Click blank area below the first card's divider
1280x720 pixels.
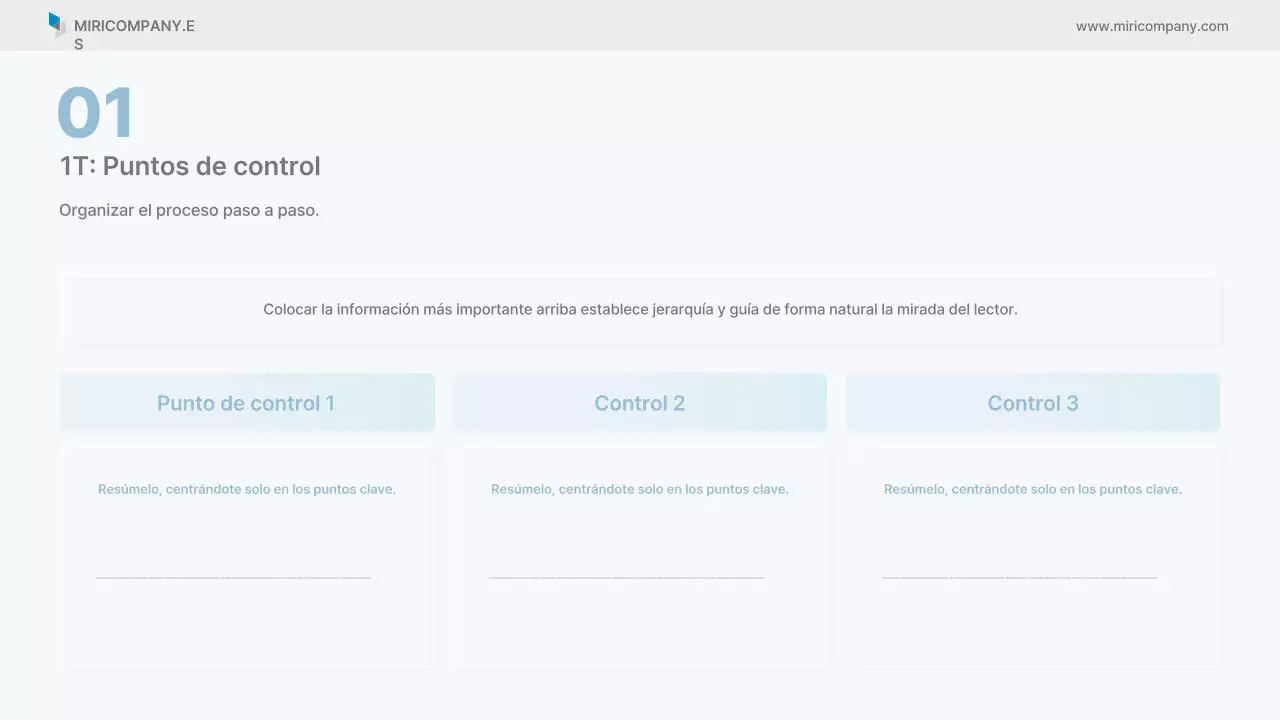(x=247, y=625)
